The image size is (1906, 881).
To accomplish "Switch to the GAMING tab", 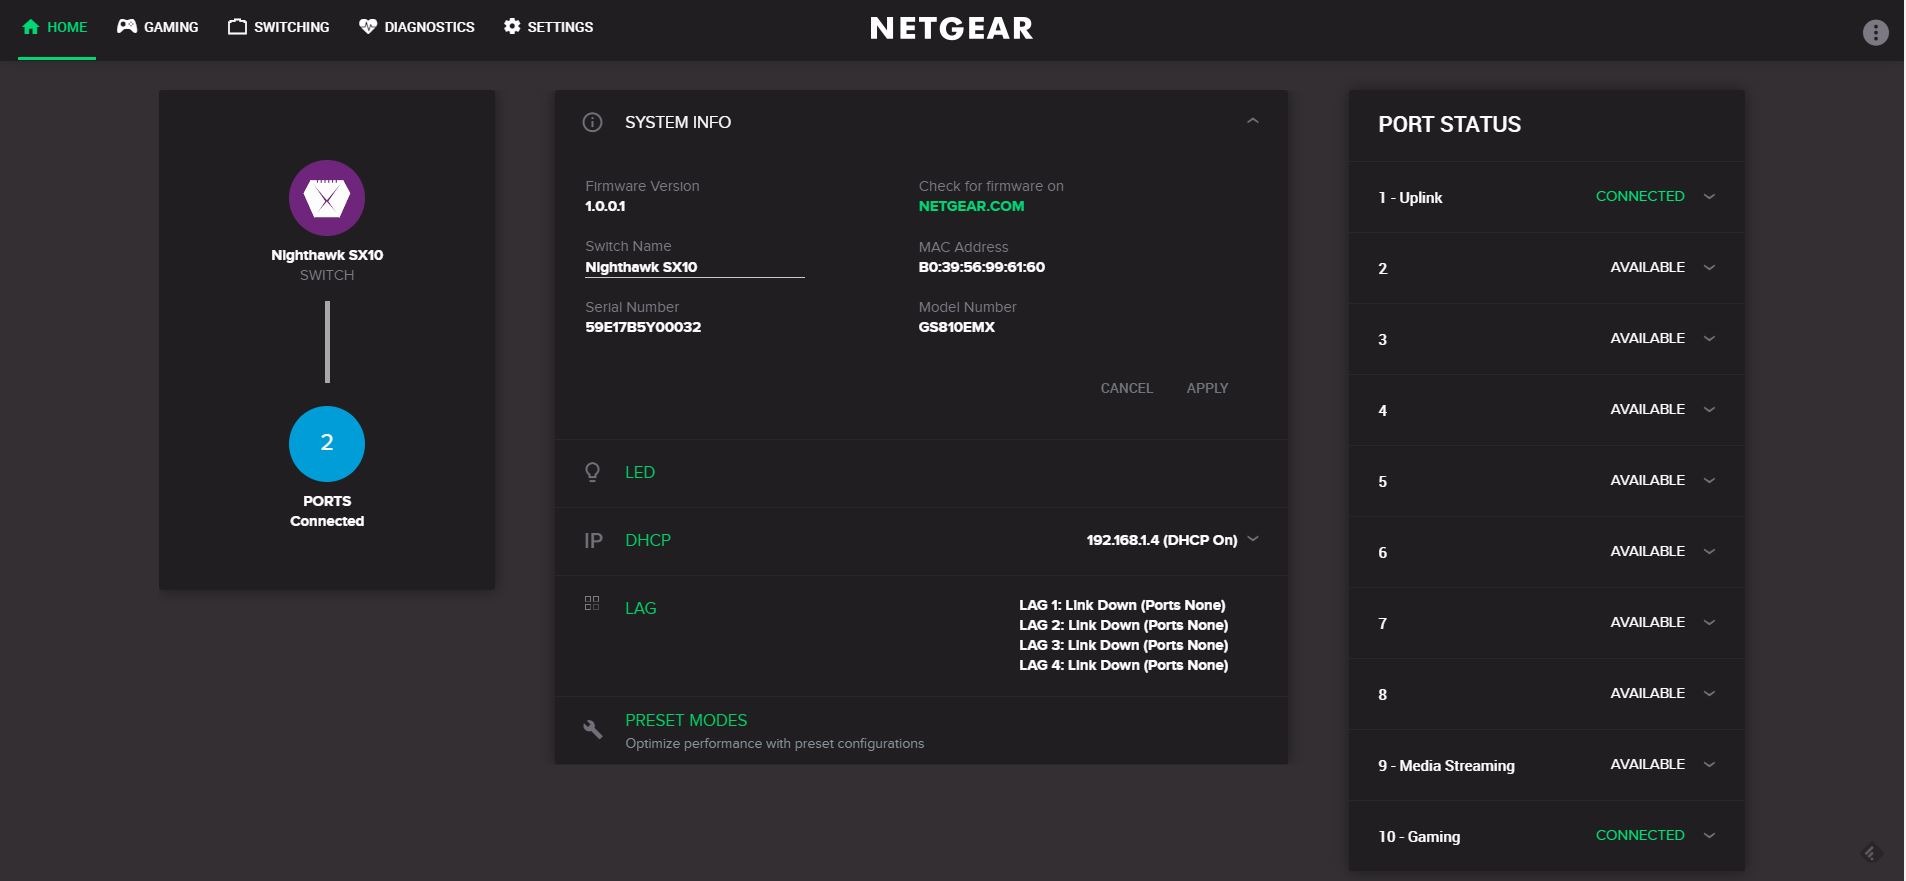I will (157, 28).
